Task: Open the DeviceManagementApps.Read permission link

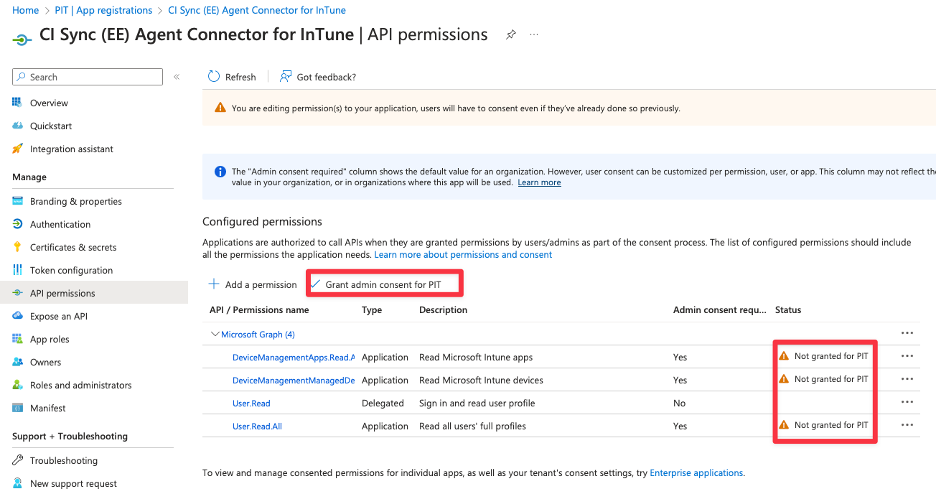Action: [x=293, y=357]
